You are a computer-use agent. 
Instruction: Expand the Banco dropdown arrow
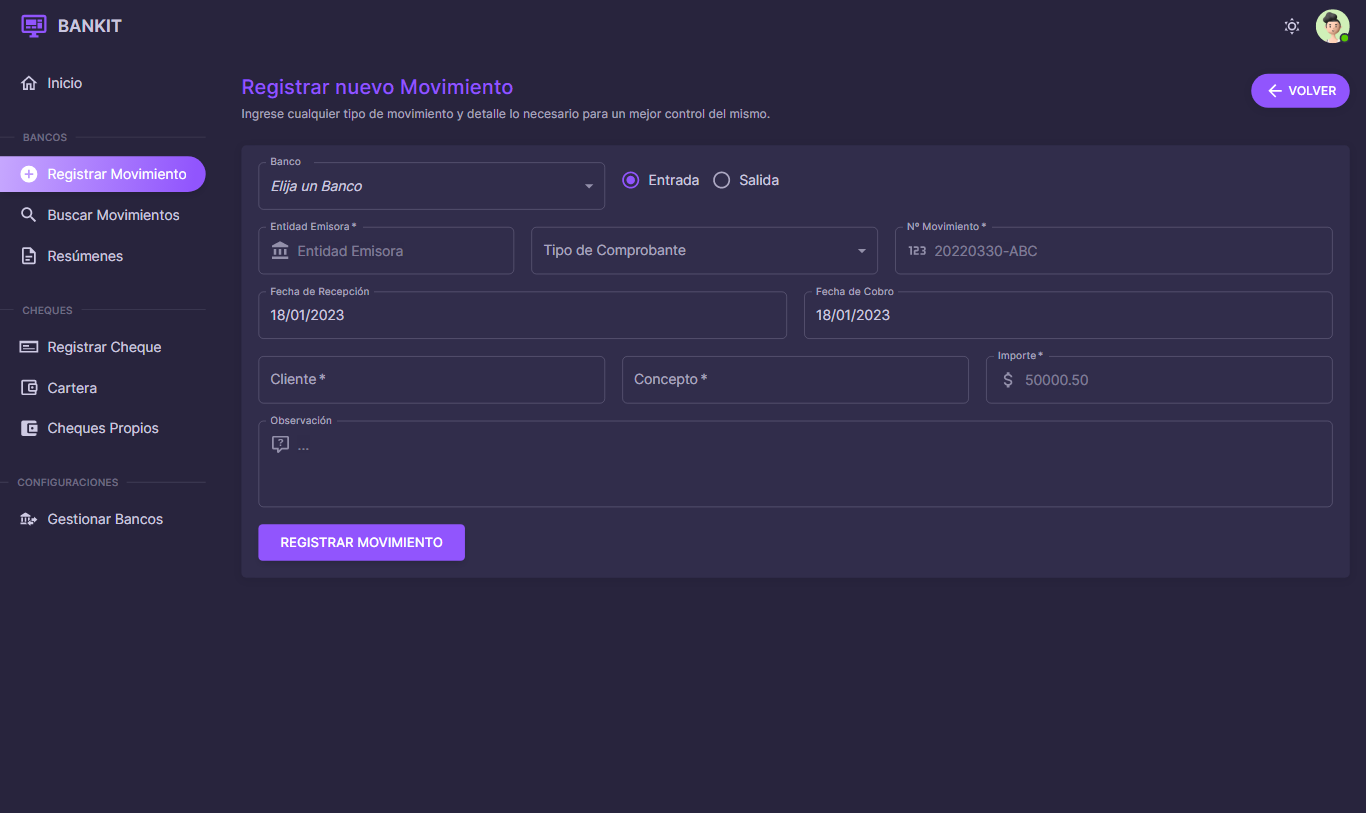tap(589, 187)
